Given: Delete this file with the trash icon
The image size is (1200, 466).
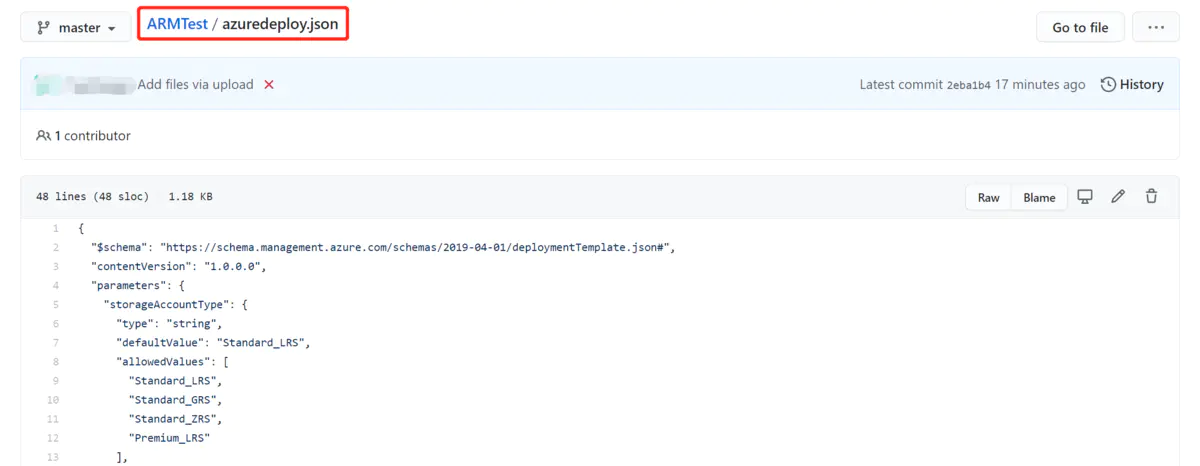Looking at the screenshot, I should 1151,197.
